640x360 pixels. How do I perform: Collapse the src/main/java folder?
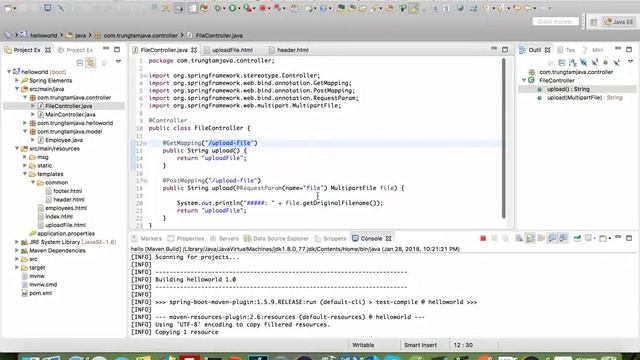click(17, 89)
